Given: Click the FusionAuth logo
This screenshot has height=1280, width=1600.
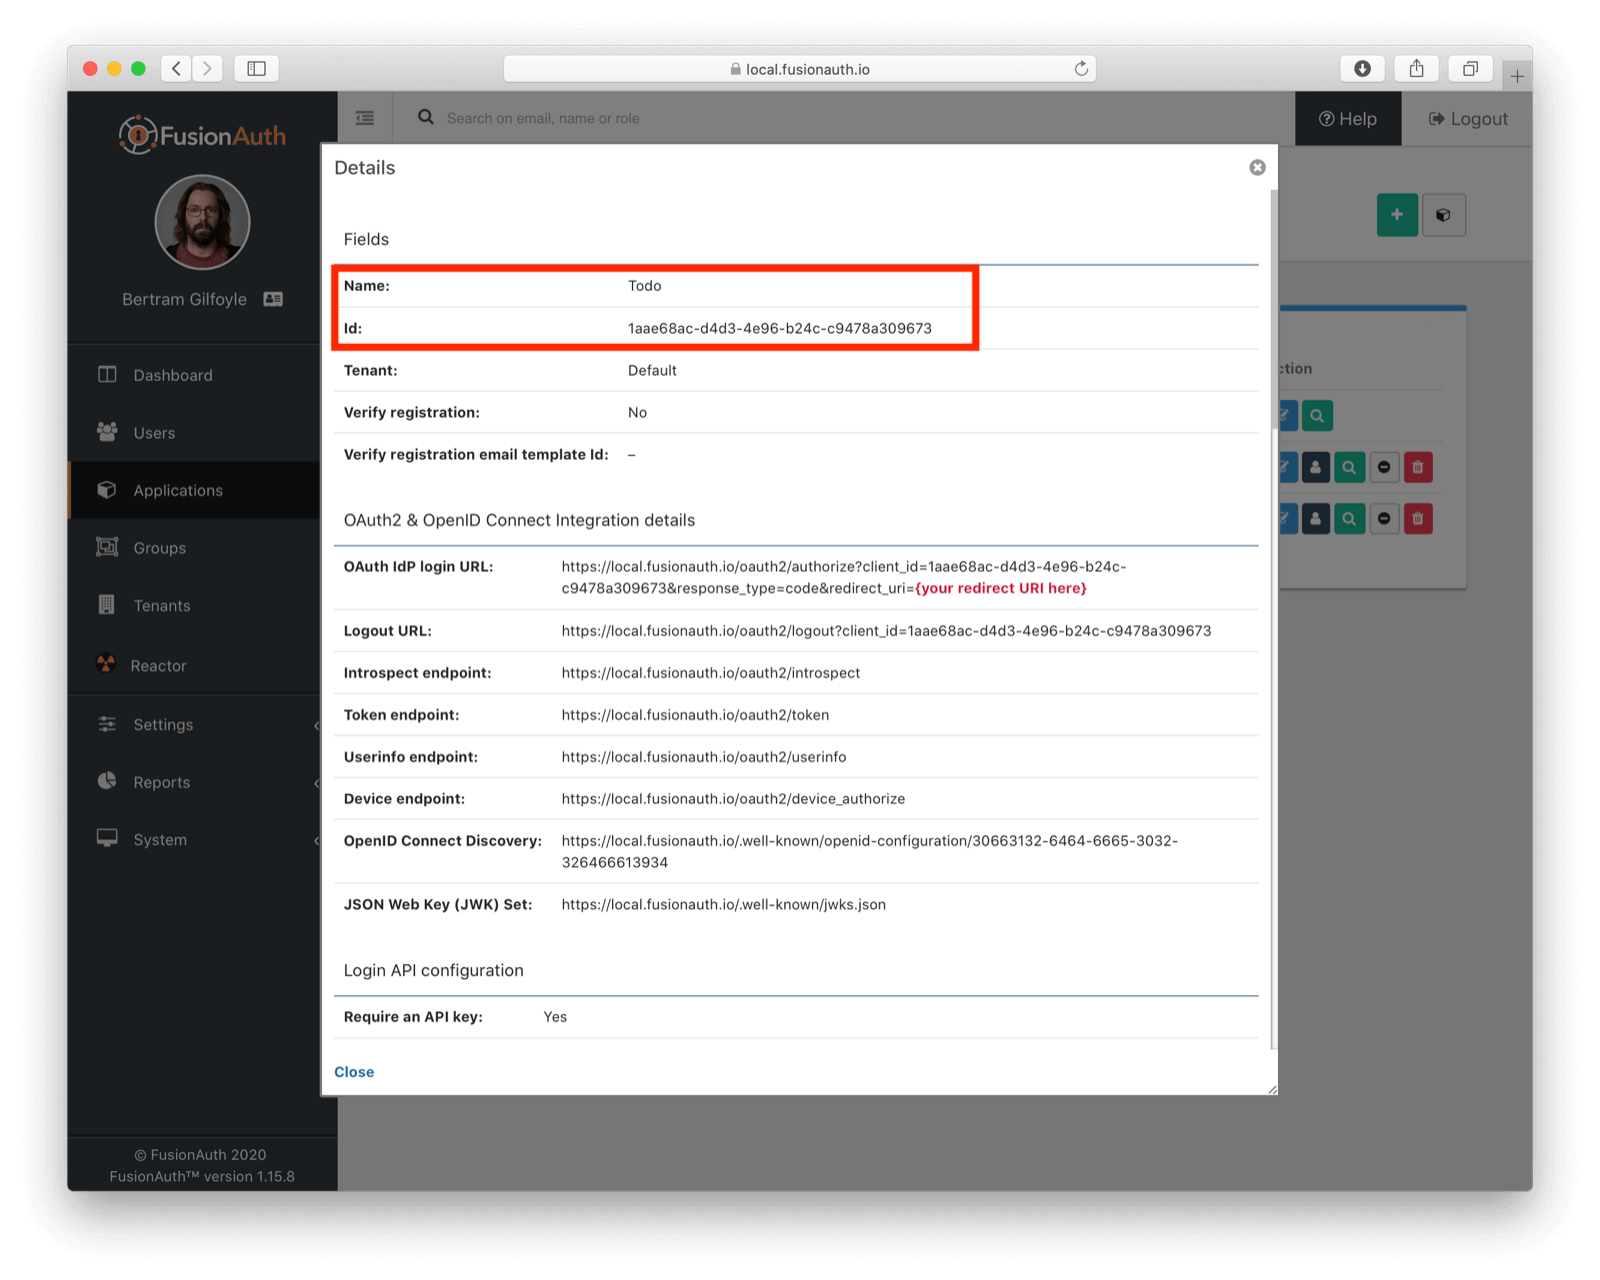Looking at the screenshot, I should tap(202, 135).
